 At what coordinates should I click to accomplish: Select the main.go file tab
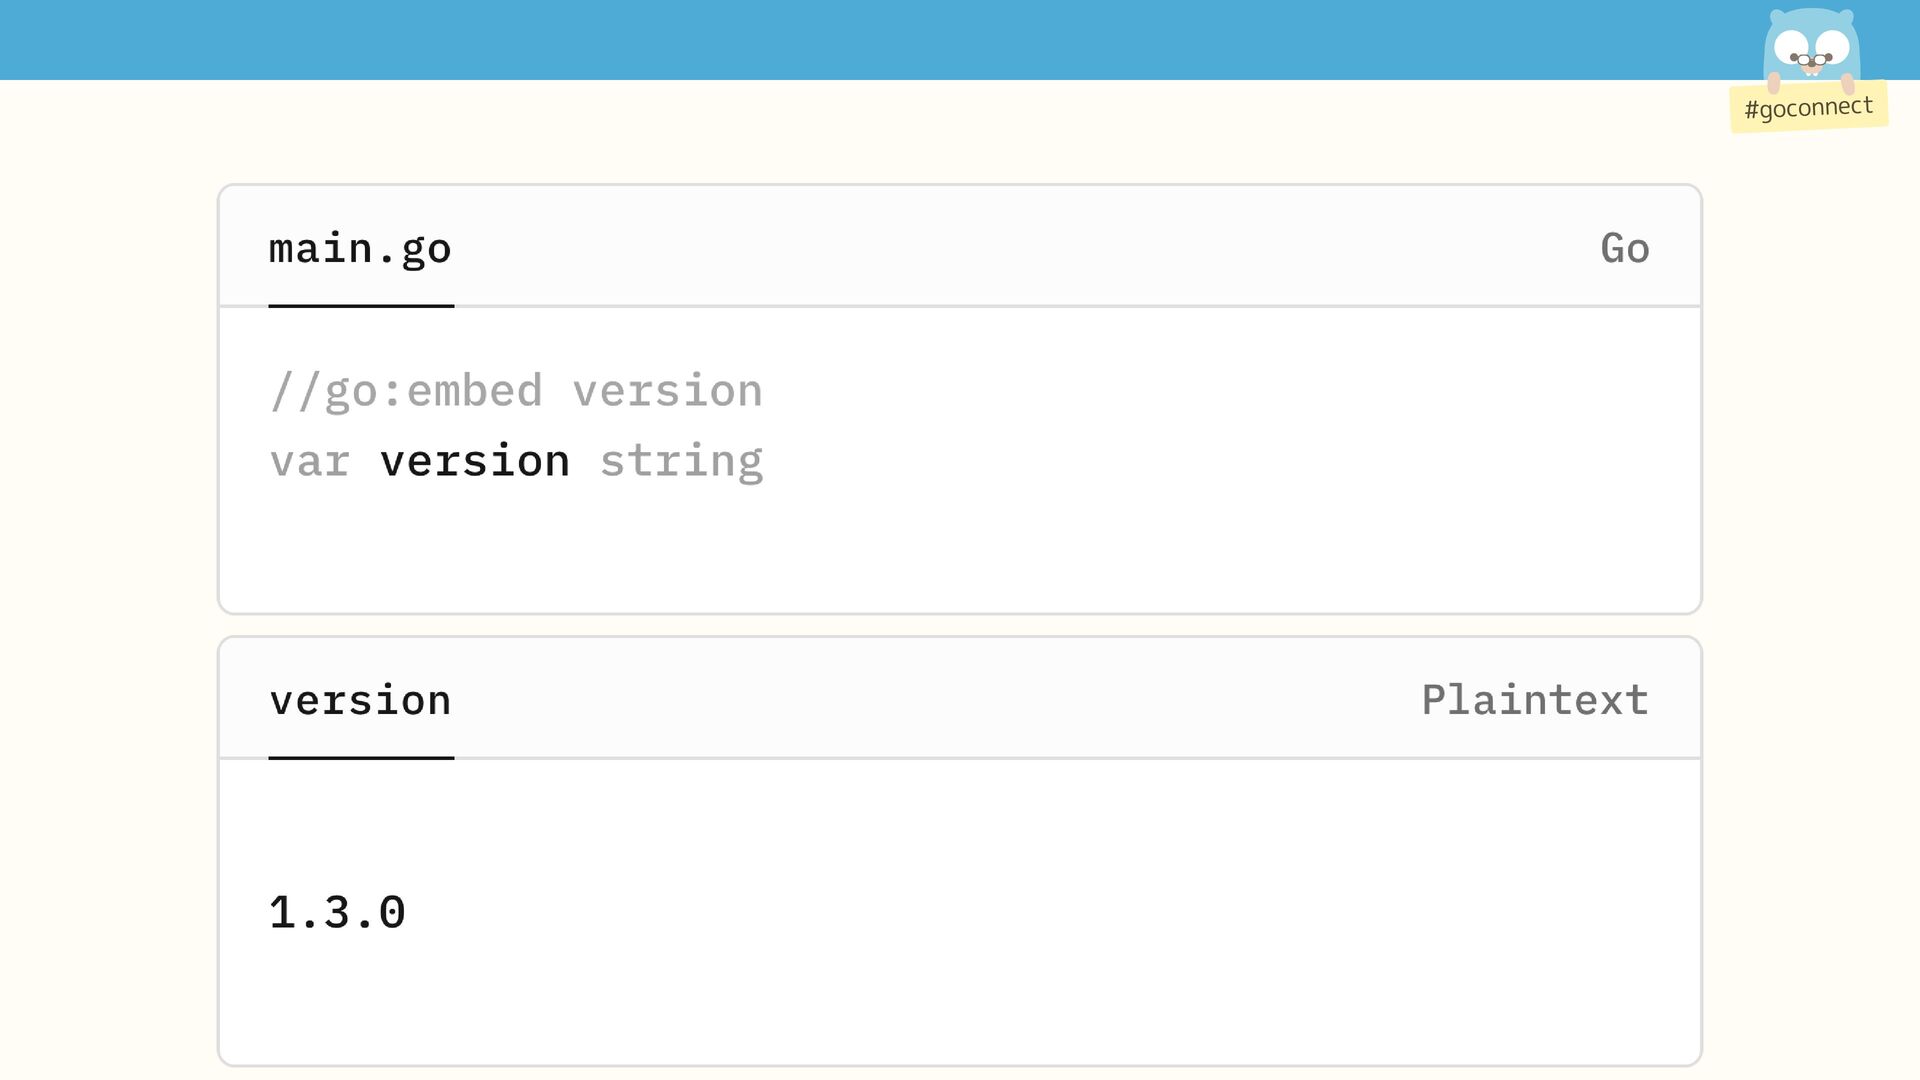pos(360,248)
